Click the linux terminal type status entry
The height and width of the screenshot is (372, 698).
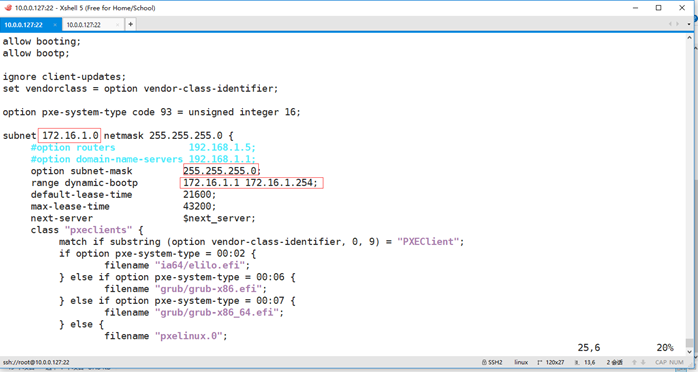(521, 362)
